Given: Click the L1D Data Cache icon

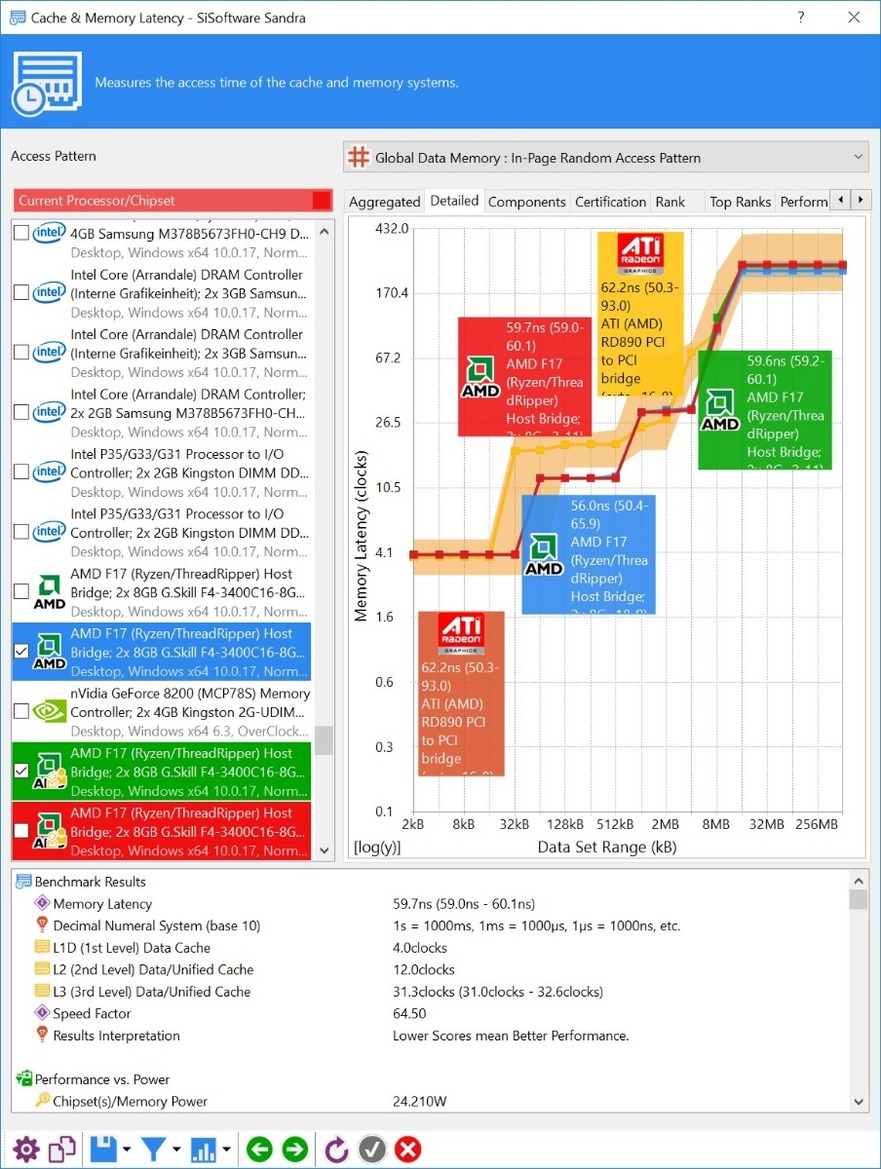Looking at the screenshot, I should coord(42,948).
